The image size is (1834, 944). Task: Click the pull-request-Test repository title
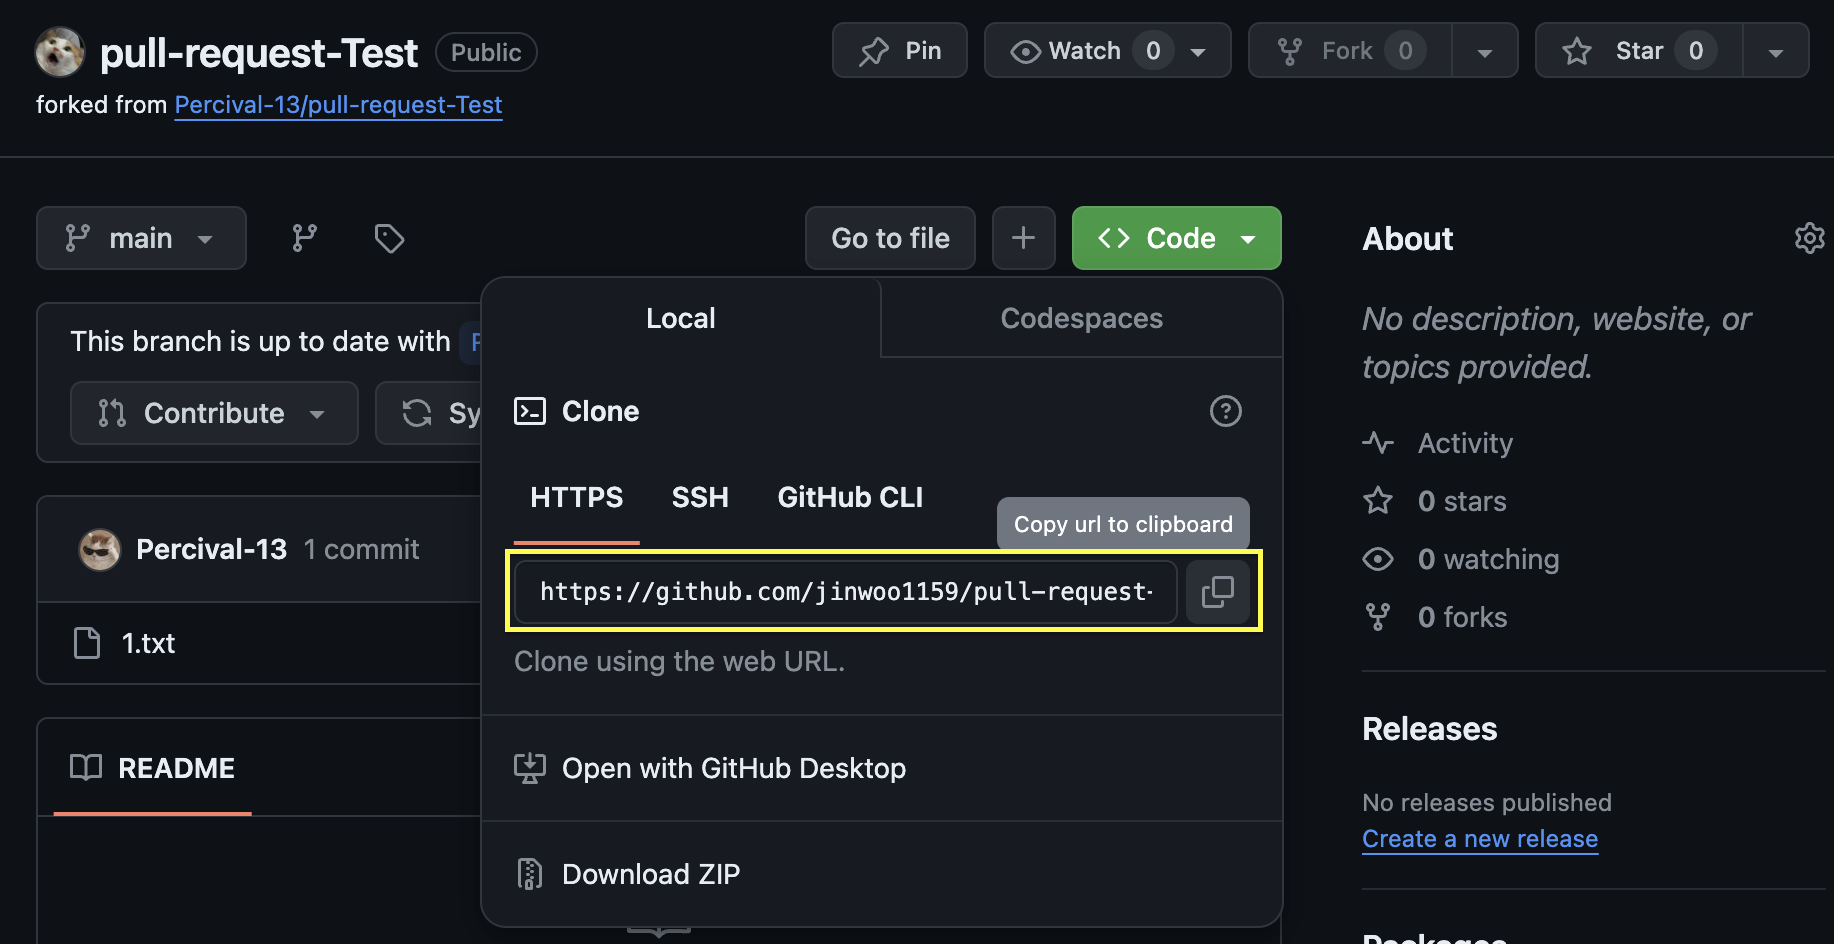[259, 53]
